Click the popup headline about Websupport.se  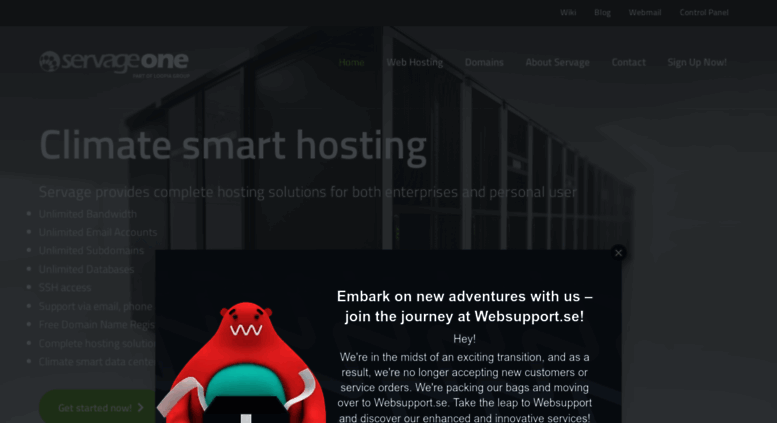(464, 306)
